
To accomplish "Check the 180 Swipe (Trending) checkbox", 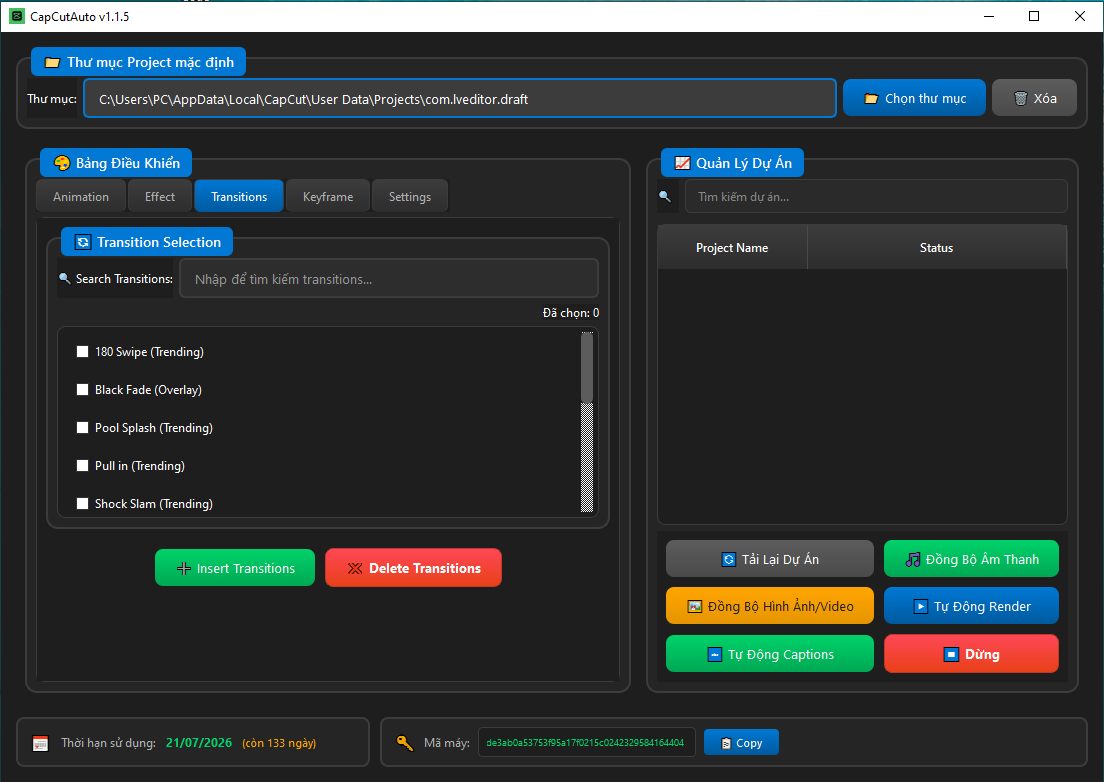I will 82,351.
